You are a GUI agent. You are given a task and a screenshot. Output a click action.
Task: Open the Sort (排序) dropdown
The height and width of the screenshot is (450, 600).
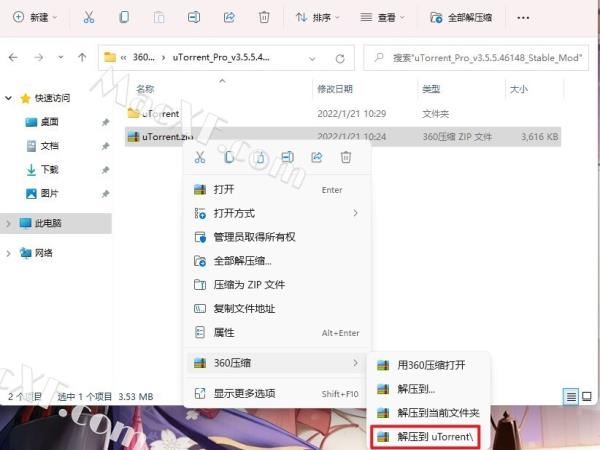point(318,17)
